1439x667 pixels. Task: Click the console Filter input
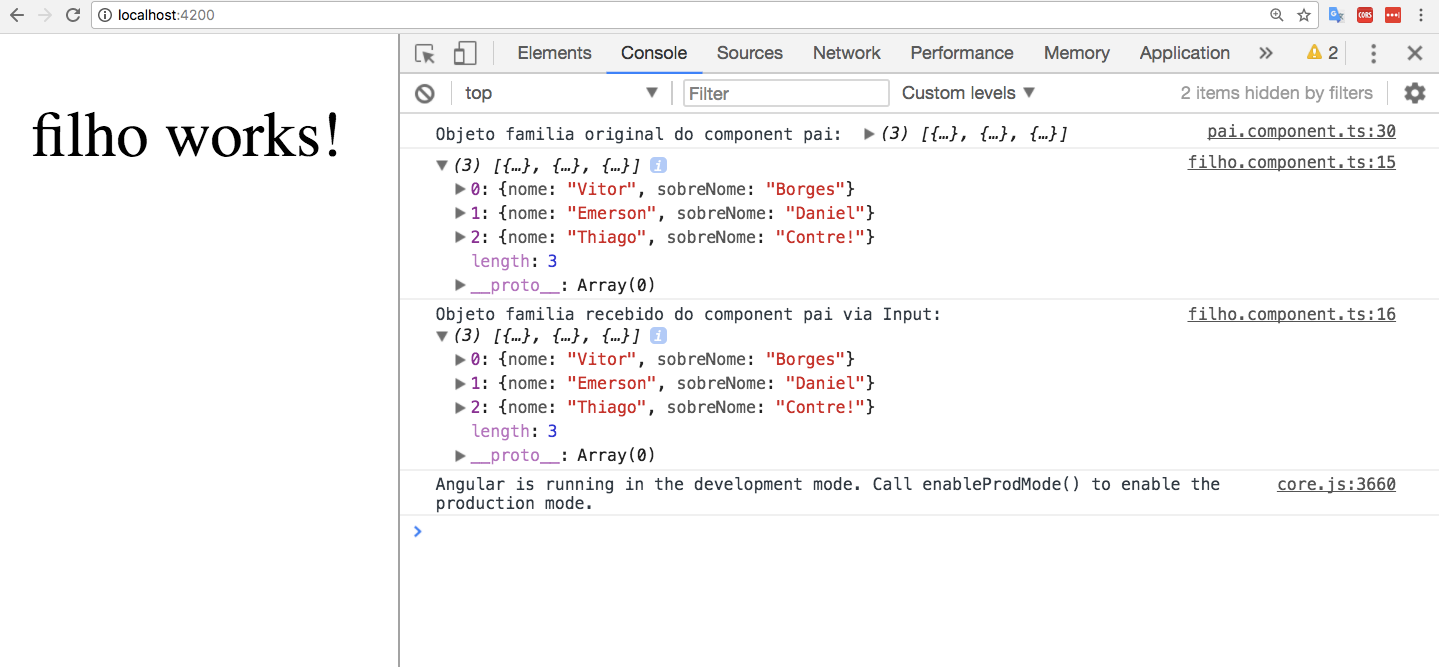coord(786,93)
